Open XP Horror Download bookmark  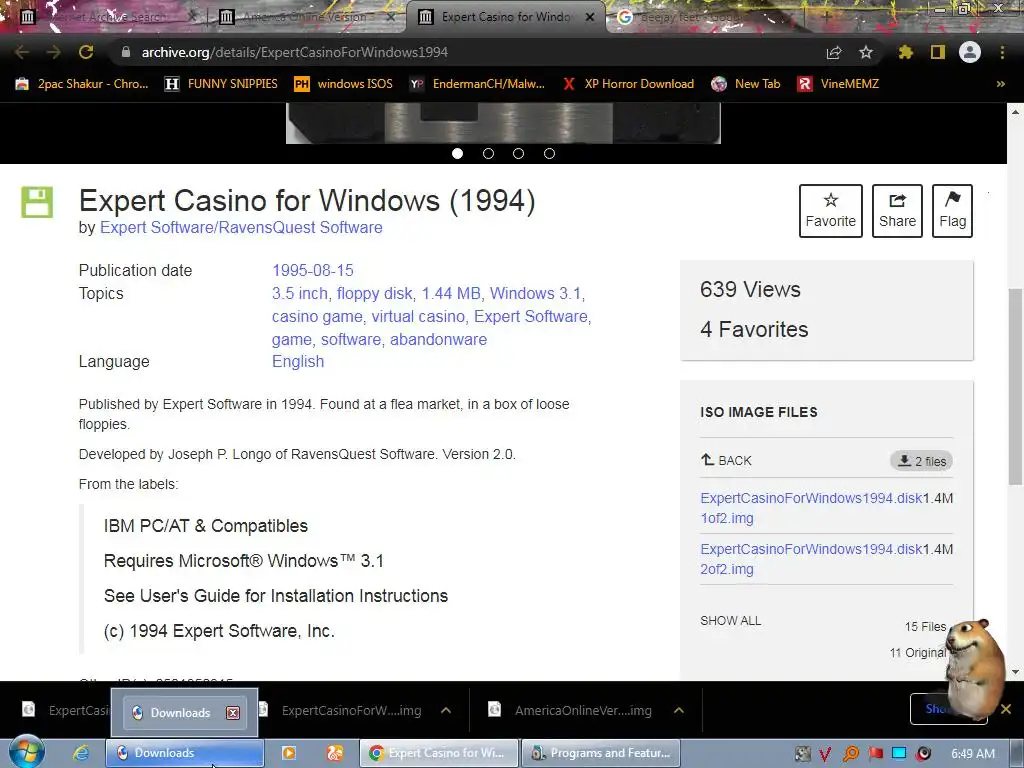click(x=628, y=84)
